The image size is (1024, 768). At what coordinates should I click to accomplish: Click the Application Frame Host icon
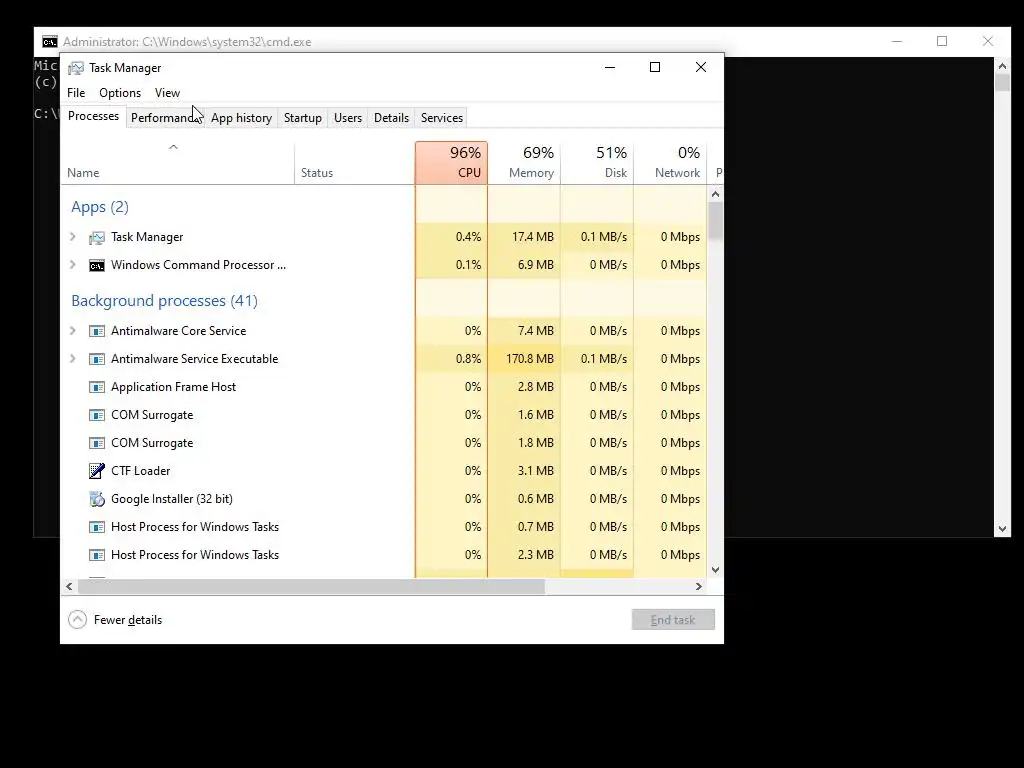click(97, 387)
